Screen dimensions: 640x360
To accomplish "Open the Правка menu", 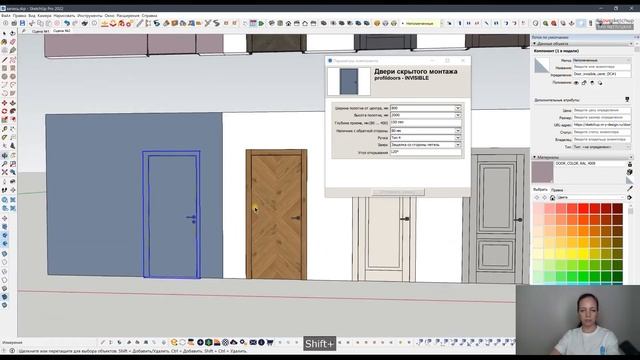I will click(x=19, y=16).
